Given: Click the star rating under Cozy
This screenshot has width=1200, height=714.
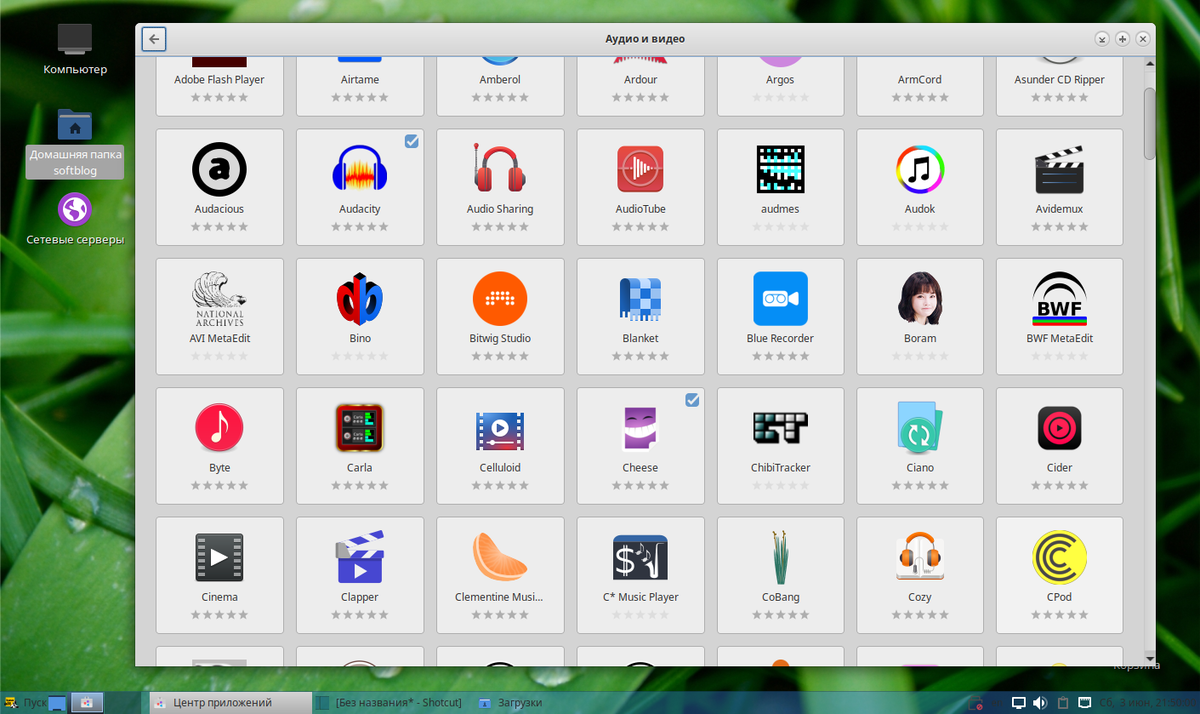Looking at the screenshot, I should (x=920, y=615).
